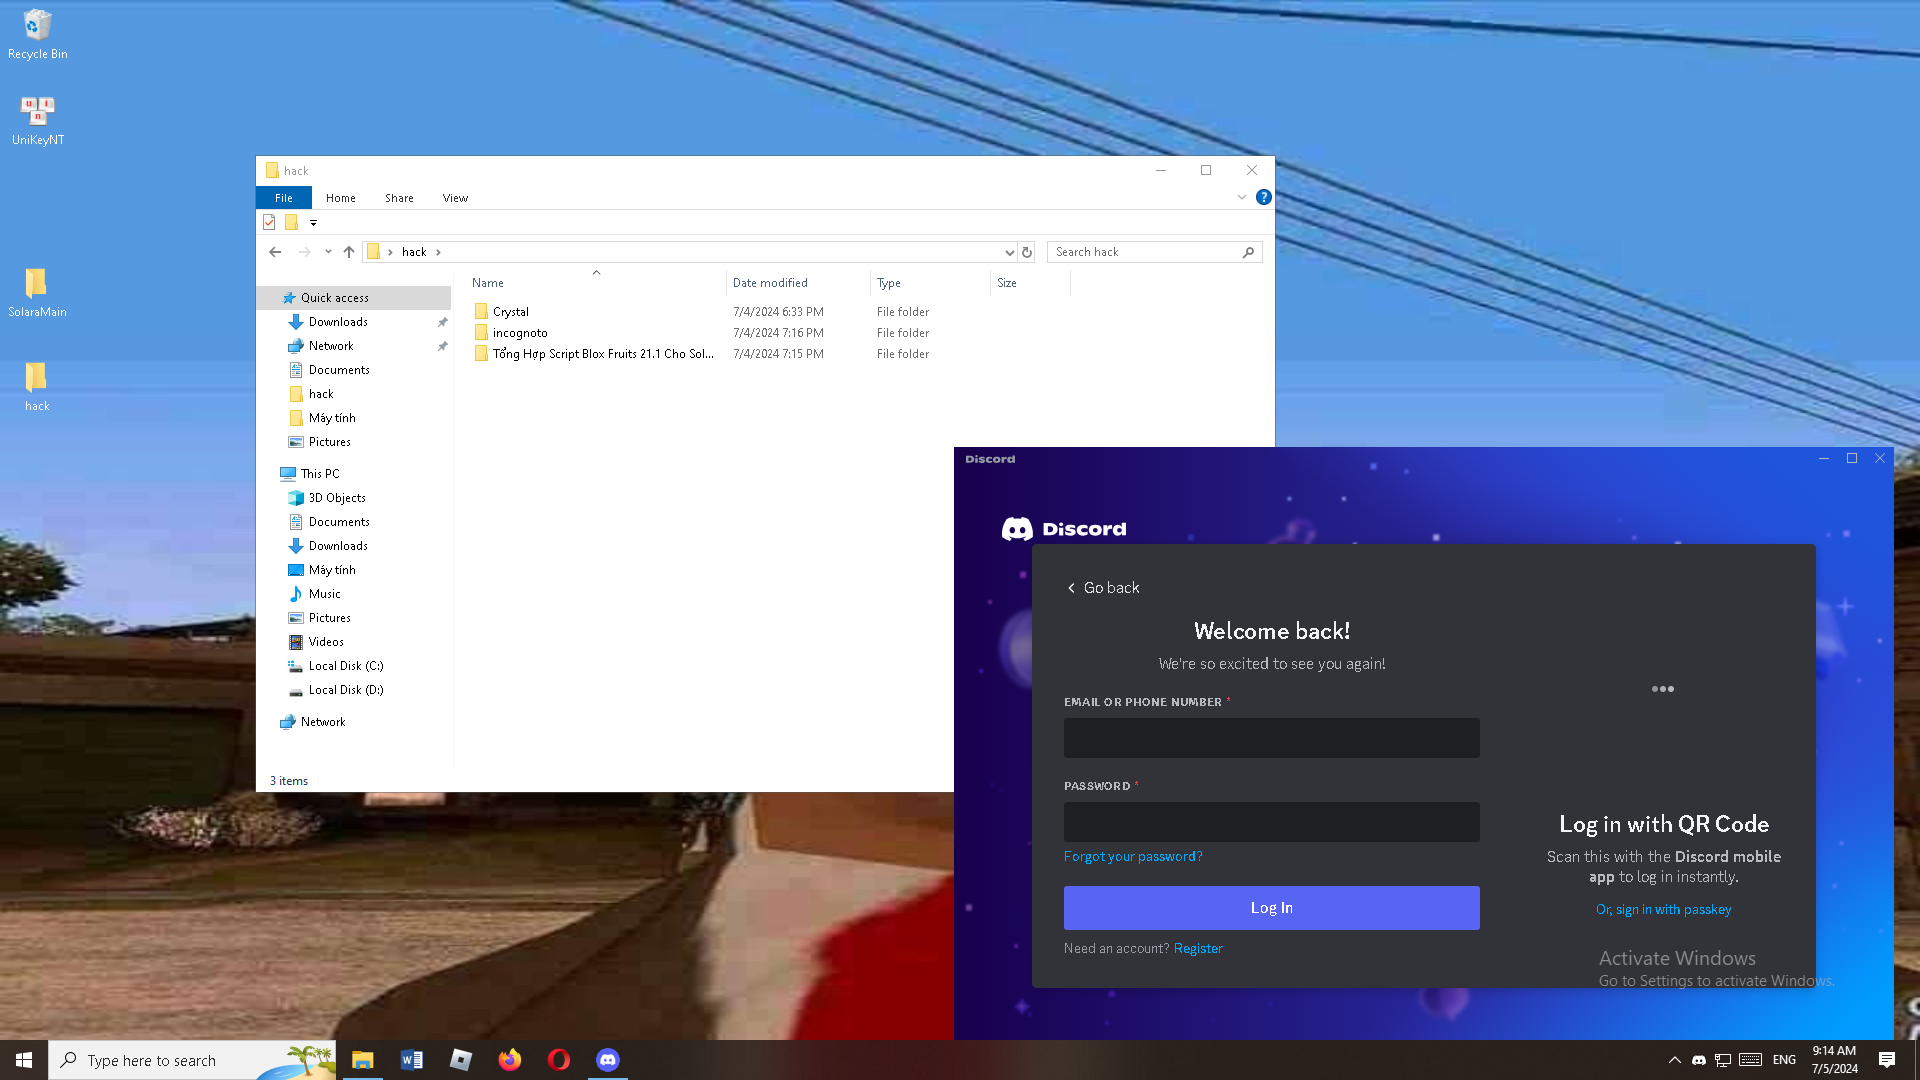Switch to Discord from taskbar
Viewport: 1920px width, 1080px height.
(x=607, y=1060)
